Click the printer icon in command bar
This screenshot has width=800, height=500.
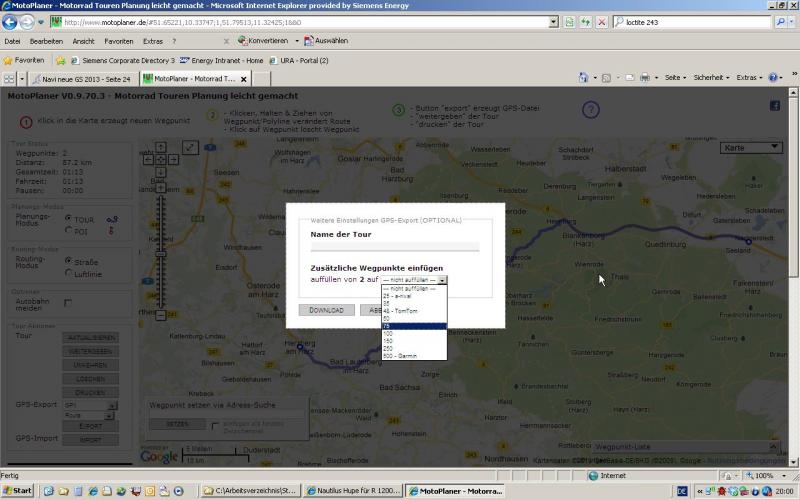point(645,78)
